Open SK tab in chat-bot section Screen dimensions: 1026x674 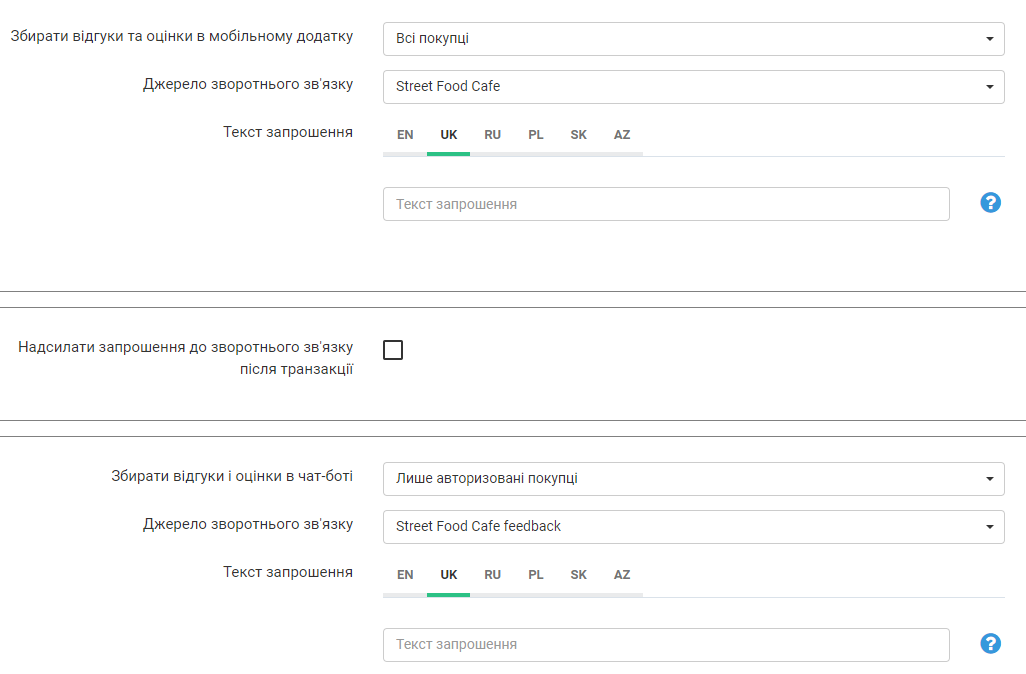click(x=579, y=575)
